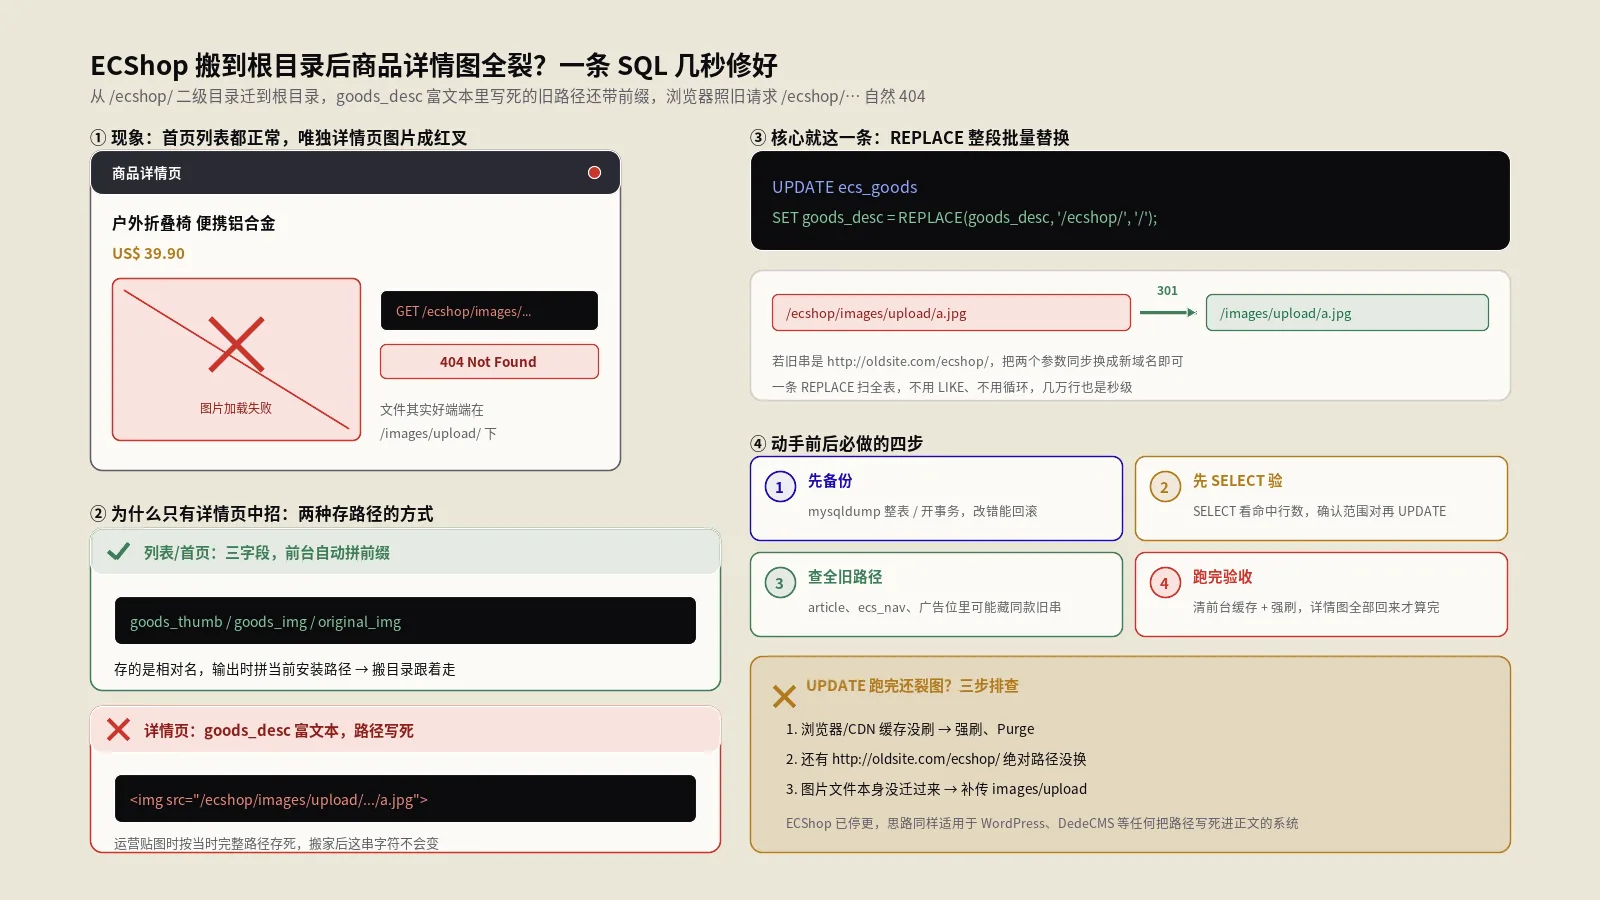Click the SET goods_desc = REPLACE SQL line

point(964,217)
